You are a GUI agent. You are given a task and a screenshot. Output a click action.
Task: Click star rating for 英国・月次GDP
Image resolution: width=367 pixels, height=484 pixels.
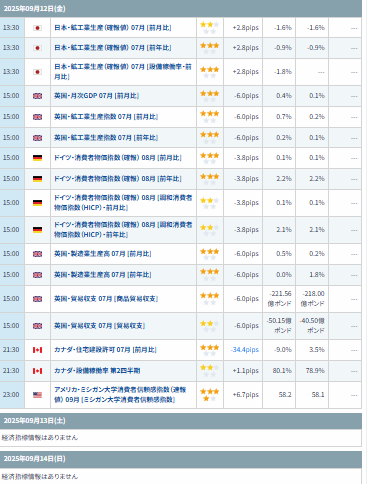tap(210, 96)
